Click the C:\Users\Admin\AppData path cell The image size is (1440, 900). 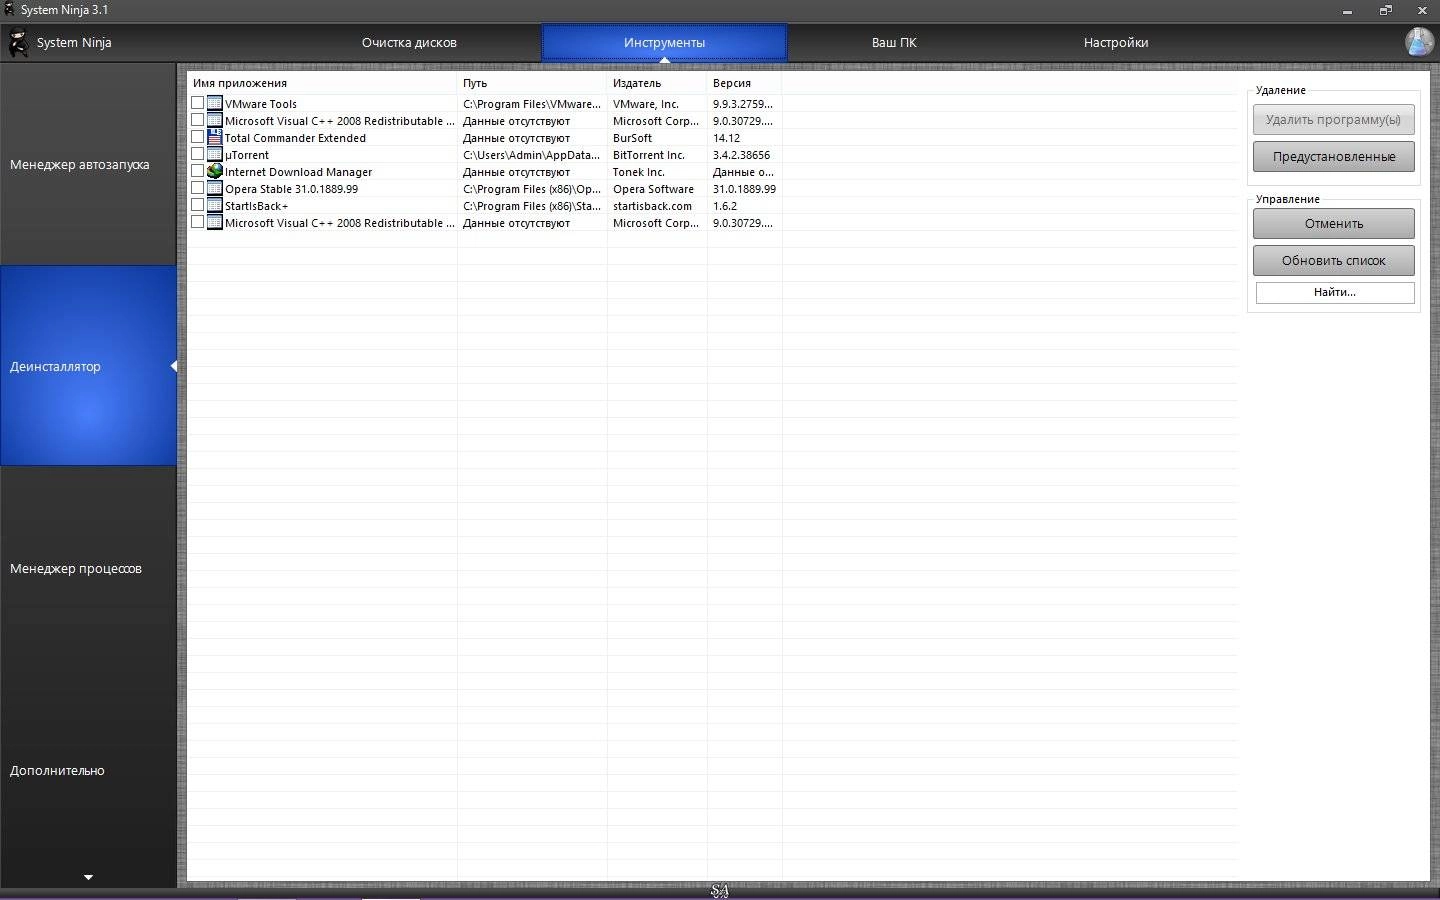531,155
